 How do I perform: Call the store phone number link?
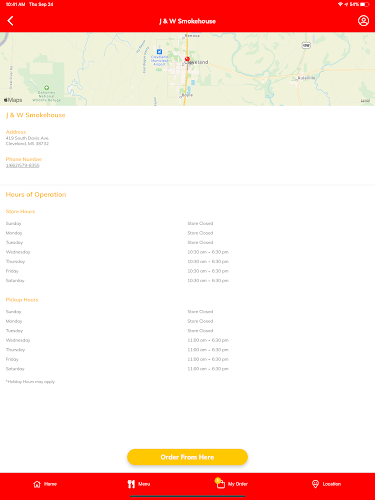[22, 165]
